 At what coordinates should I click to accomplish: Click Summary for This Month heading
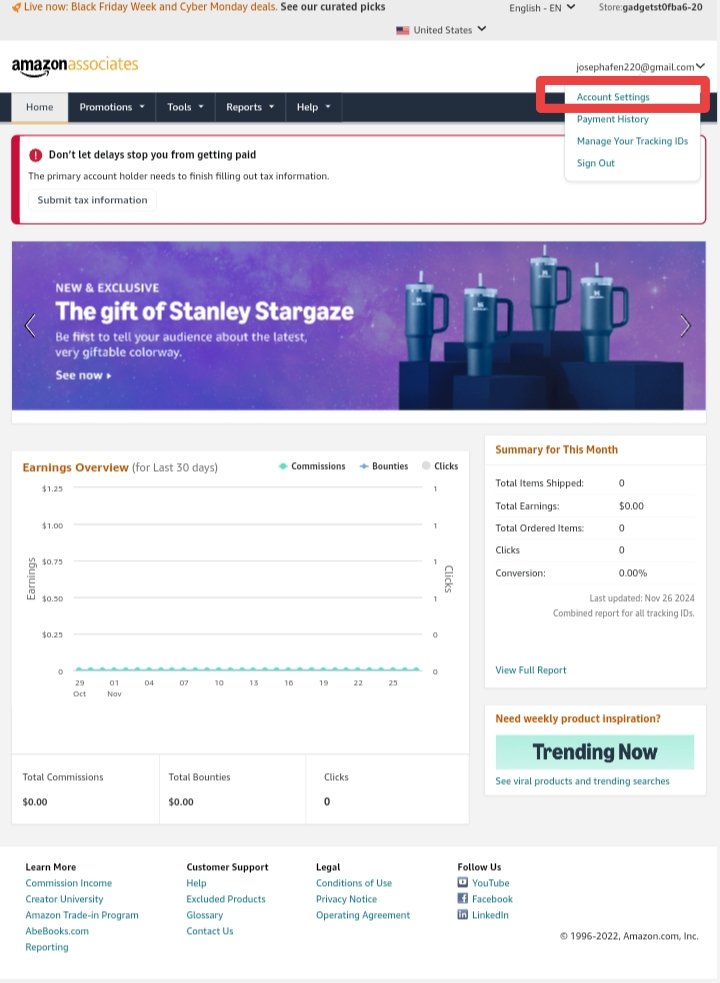point(556,449)
